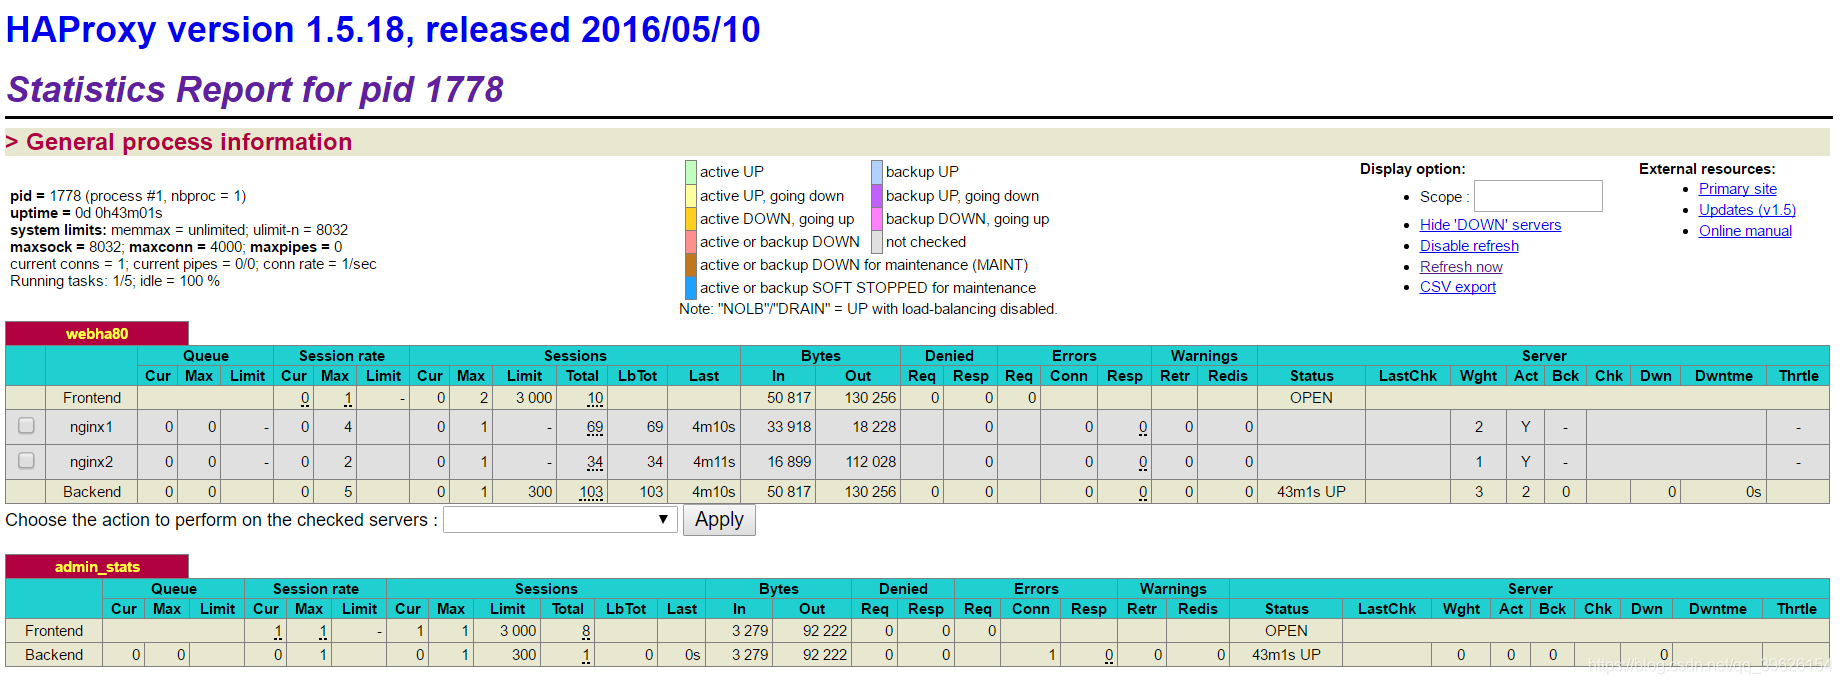Click nginx1 last session 4m10s
The width and height of the screenshot is (1842, 684).
(x=713, y=427)
